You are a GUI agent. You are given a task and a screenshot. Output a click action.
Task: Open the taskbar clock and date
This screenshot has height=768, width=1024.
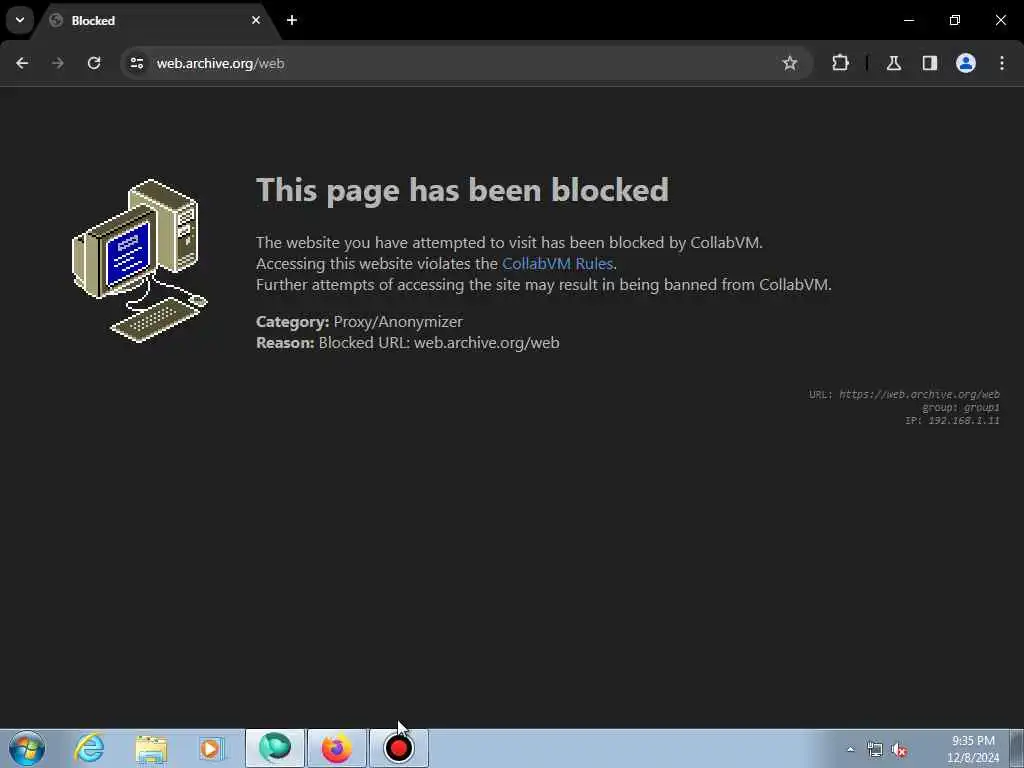tap(973, 749)
